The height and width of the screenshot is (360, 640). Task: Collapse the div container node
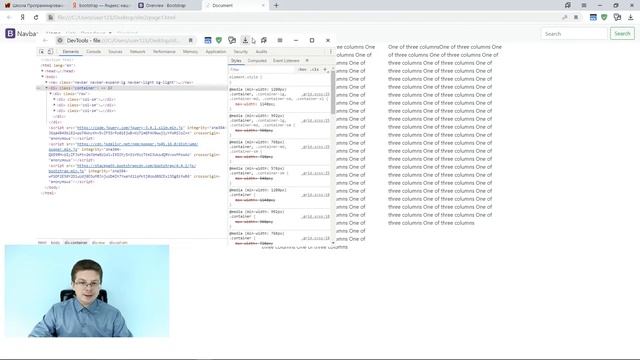[x=47, y=88]
